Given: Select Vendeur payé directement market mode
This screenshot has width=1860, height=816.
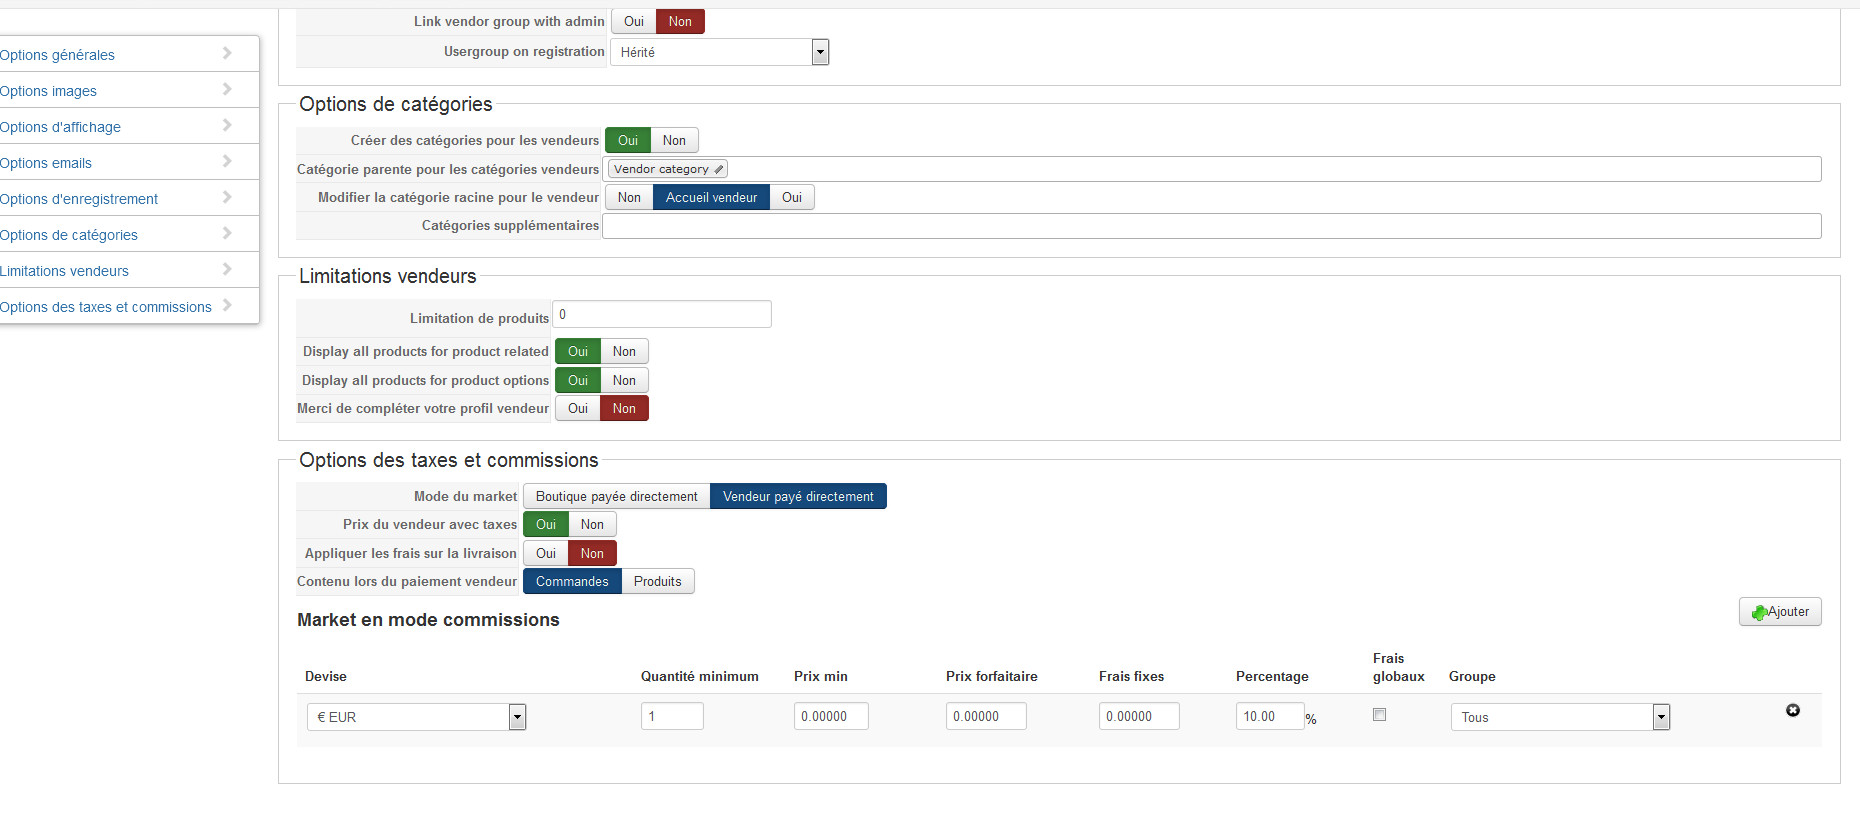Looking at the screenshot, I should 798,496.
